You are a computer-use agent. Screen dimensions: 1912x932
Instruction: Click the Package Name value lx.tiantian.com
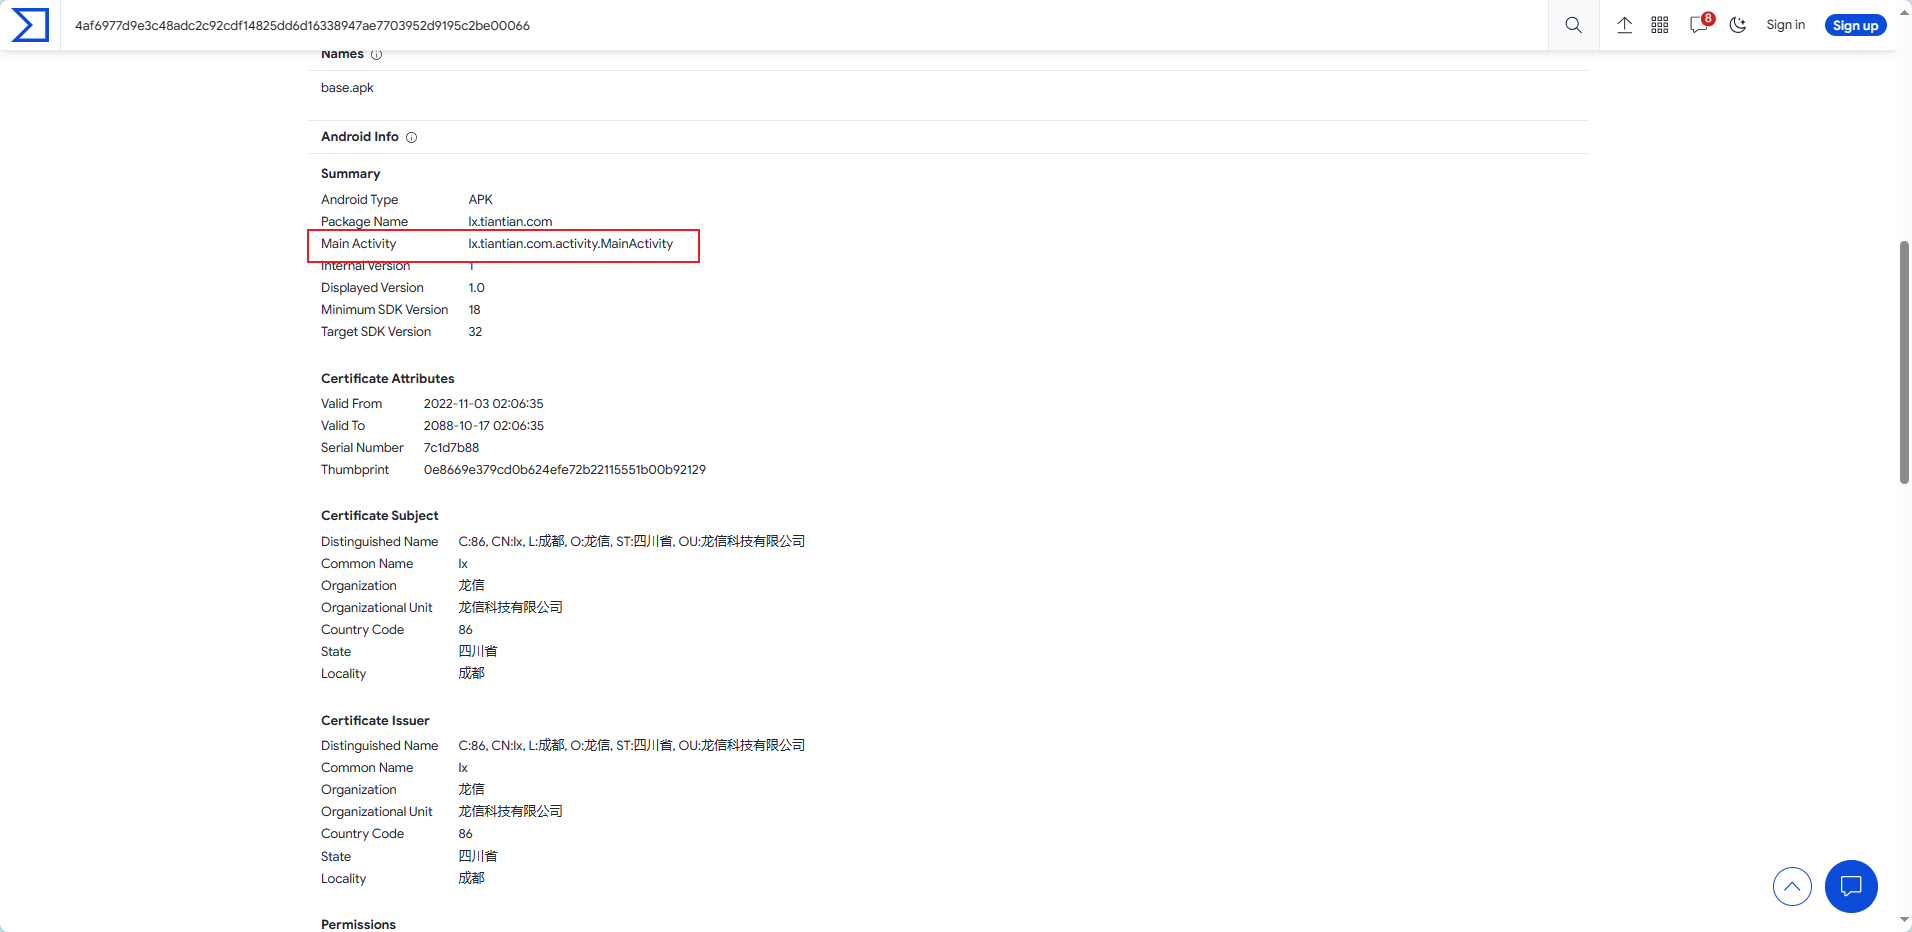pos(510,222)
